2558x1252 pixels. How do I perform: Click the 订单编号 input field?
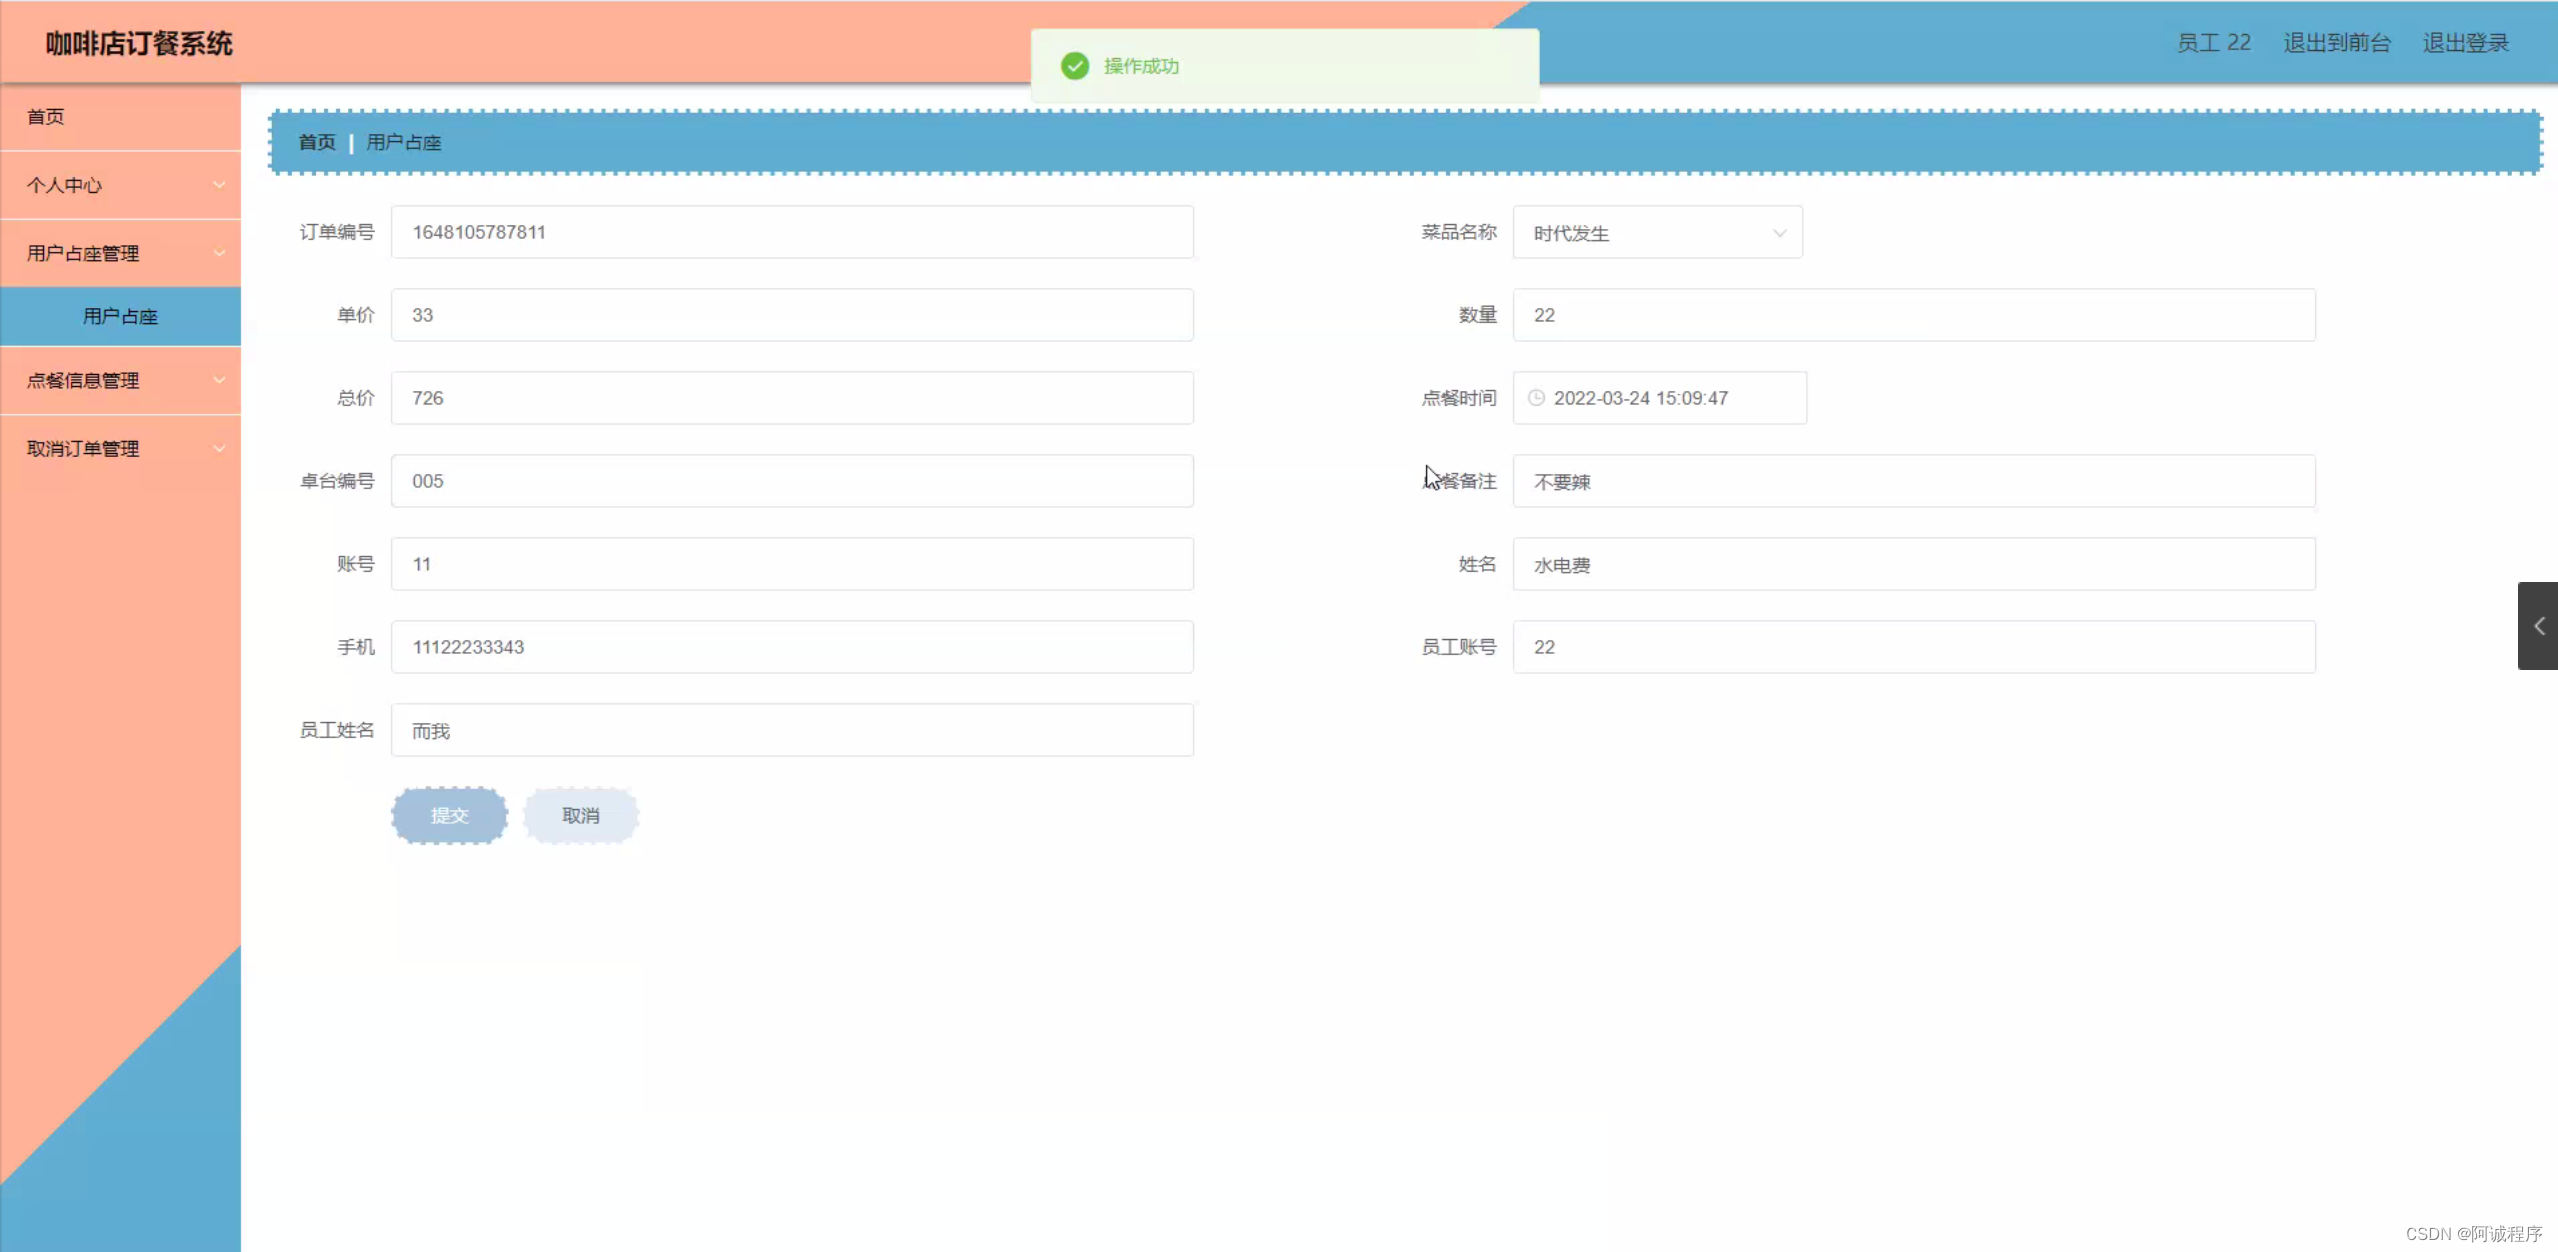point(790,231)
